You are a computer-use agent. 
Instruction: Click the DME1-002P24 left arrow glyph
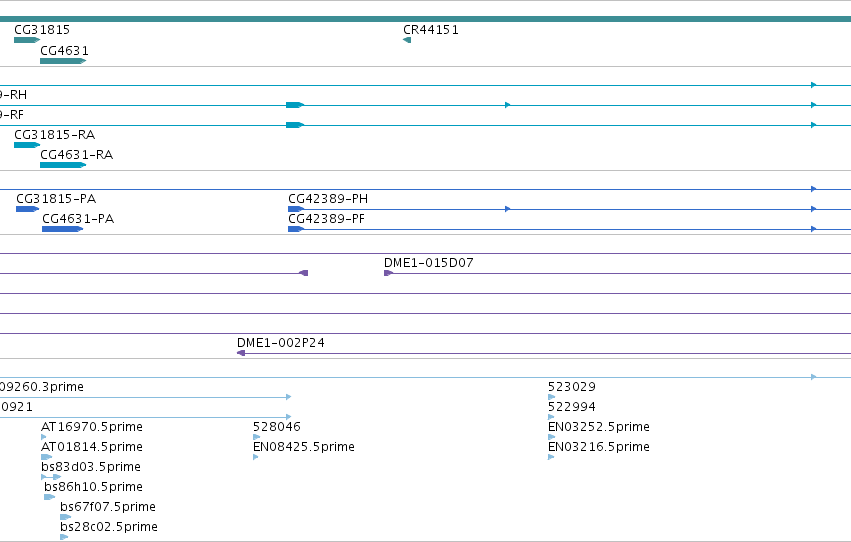(x=241, y=353)
